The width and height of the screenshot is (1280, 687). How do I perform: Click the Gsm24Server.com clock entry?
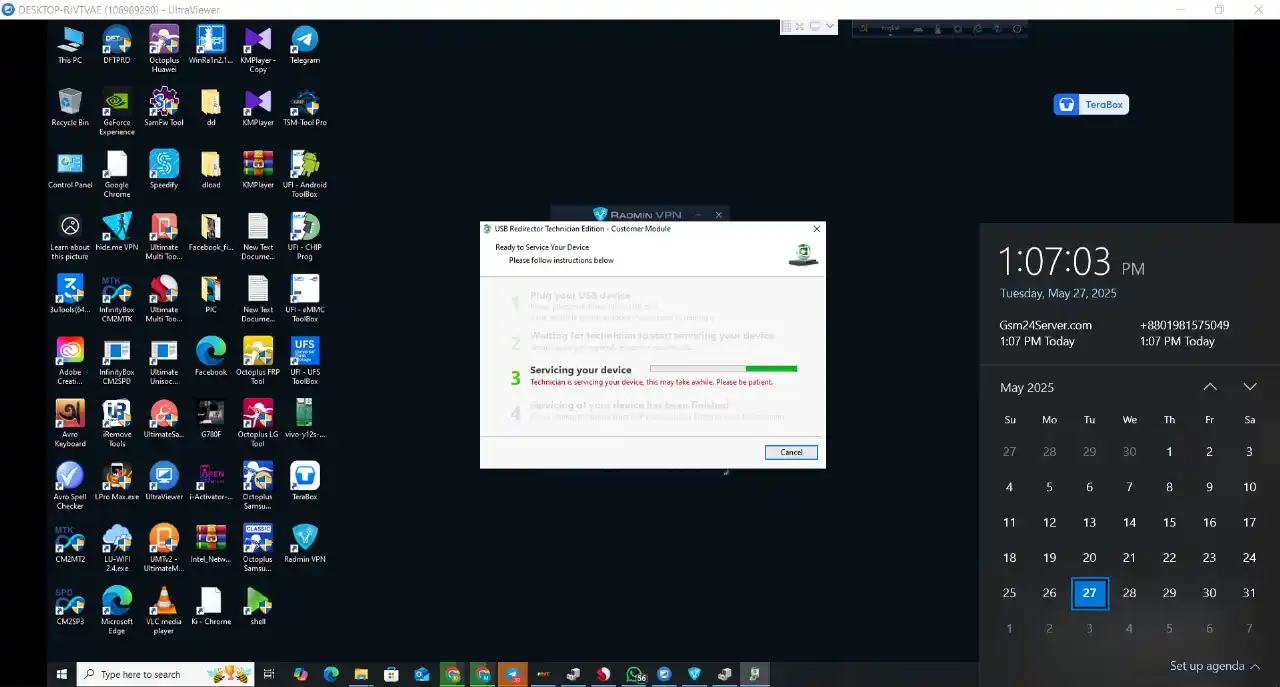tap(1046, 333)
